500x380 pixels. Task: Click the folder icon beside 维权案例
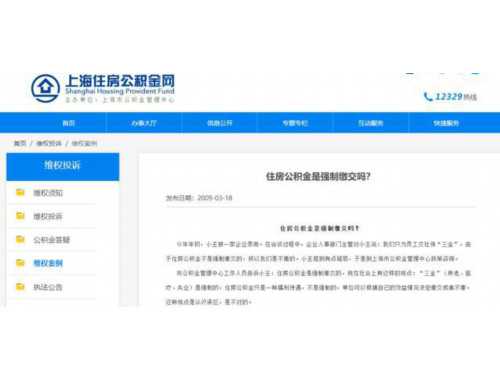pyautogui.click(x=20, y=263)
